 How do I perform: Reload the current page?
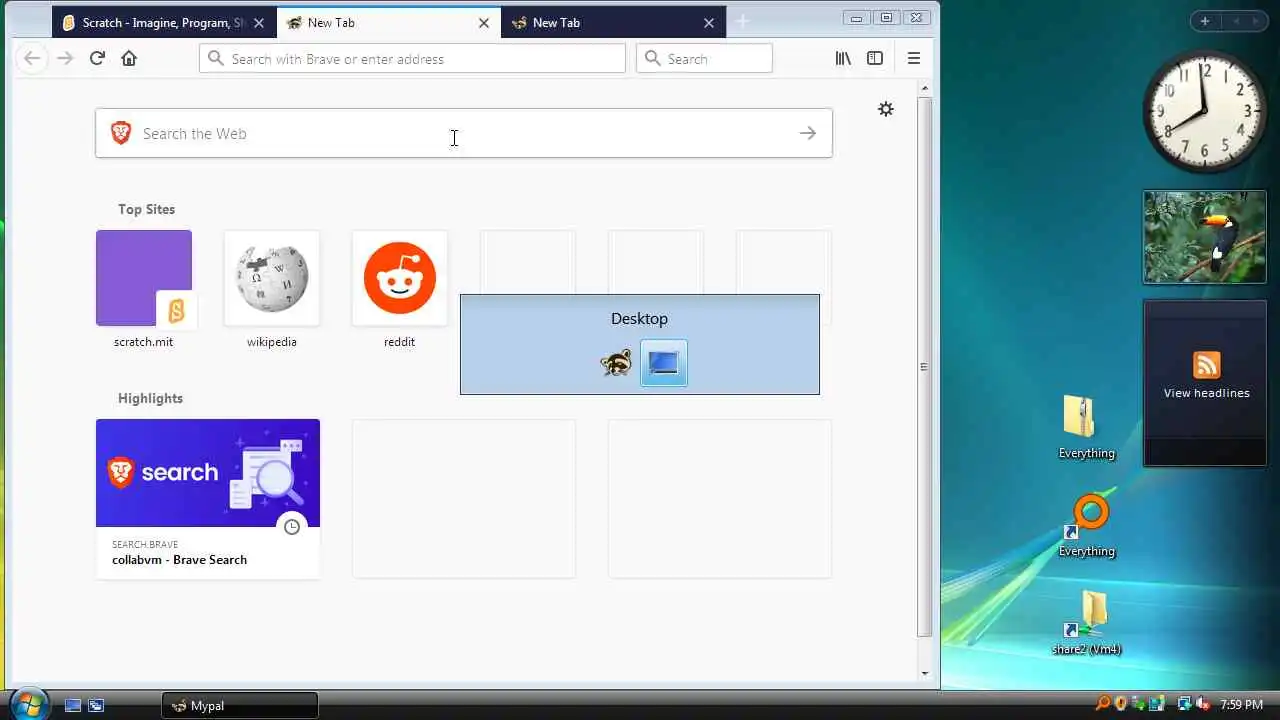(97, 58)
